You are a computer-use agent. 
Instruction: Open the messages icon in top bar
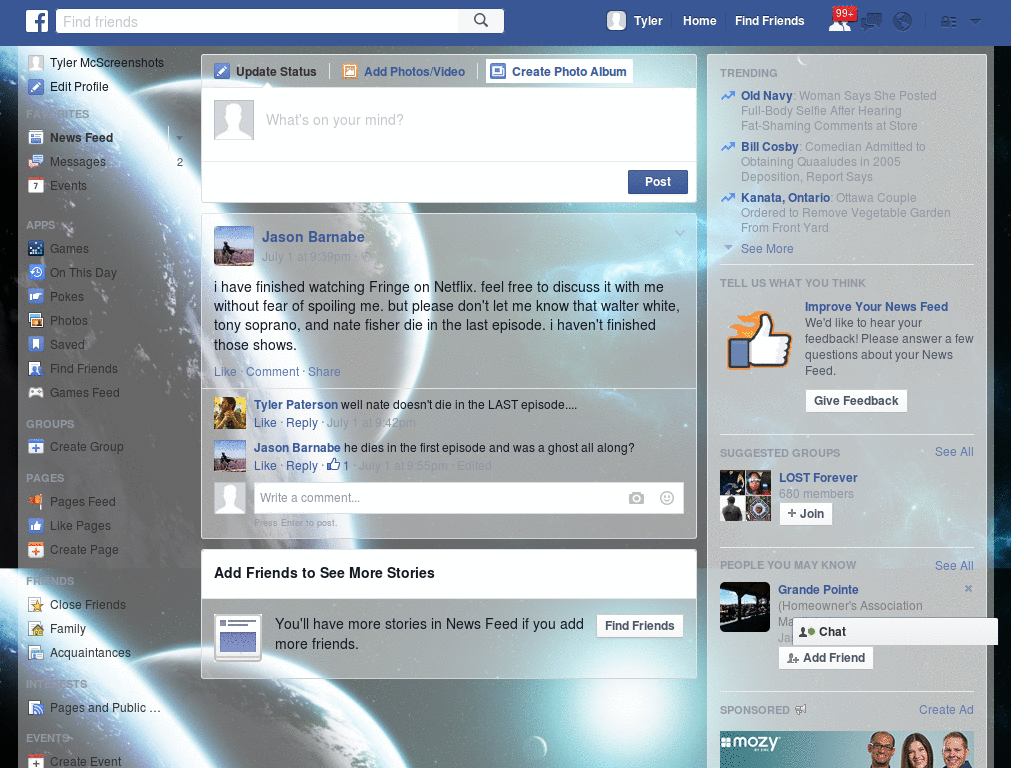click(871, 22)
